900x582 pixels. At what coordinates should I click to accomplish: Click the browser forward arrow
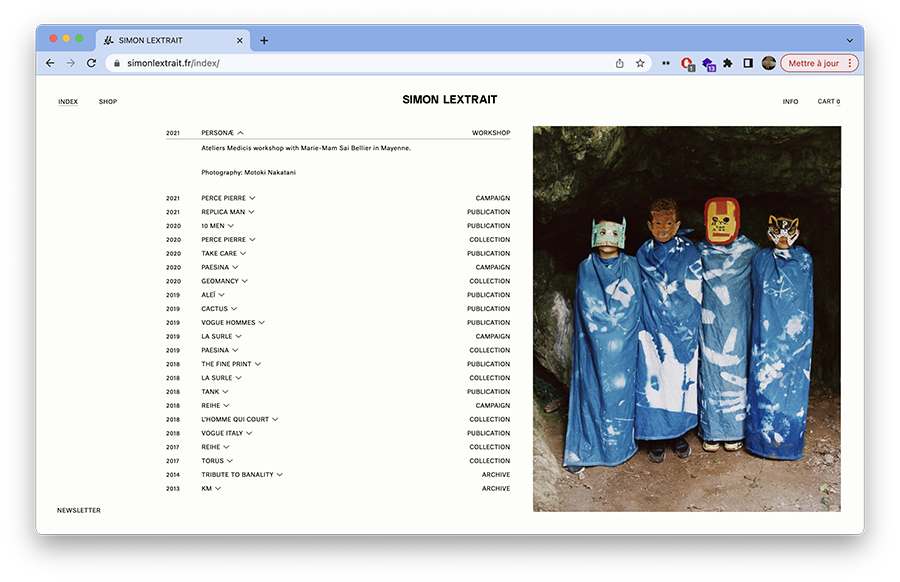tap(71, 63)
